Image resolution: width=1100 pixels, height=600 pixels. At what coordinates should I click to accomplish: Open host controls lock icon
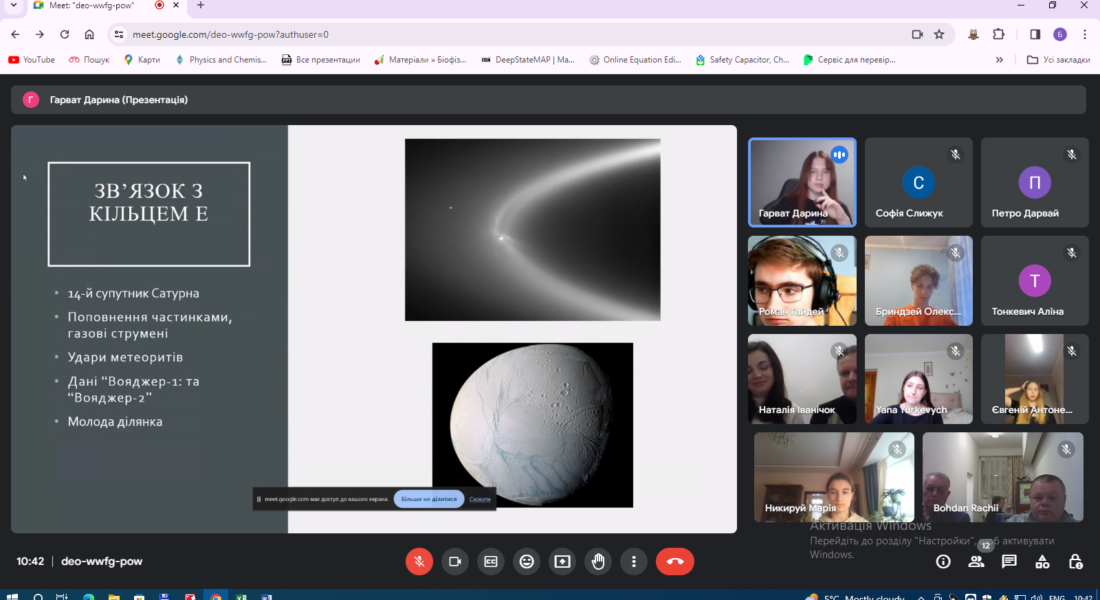point(1075,562)
